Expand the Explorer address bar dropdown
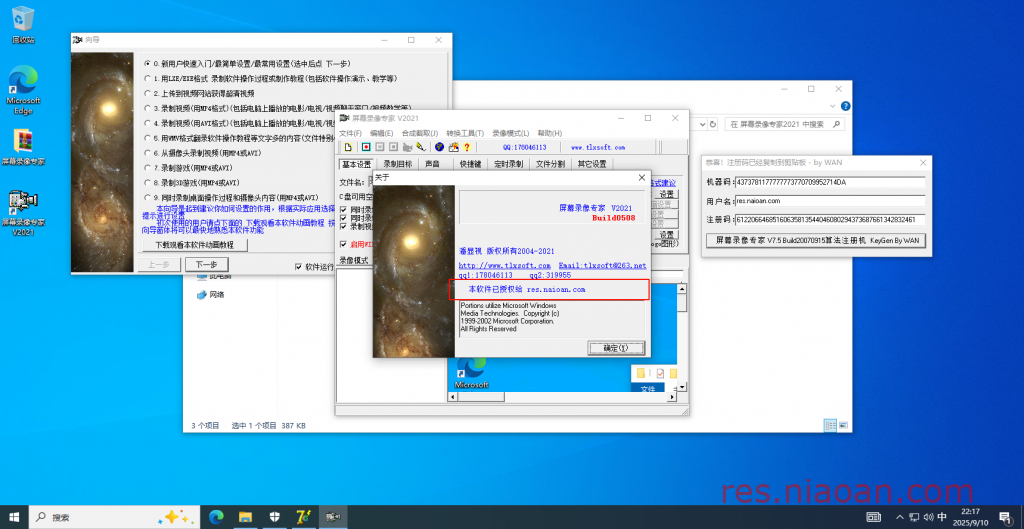The height and width of the screenshot is (529, 1024). pos(701,124)
